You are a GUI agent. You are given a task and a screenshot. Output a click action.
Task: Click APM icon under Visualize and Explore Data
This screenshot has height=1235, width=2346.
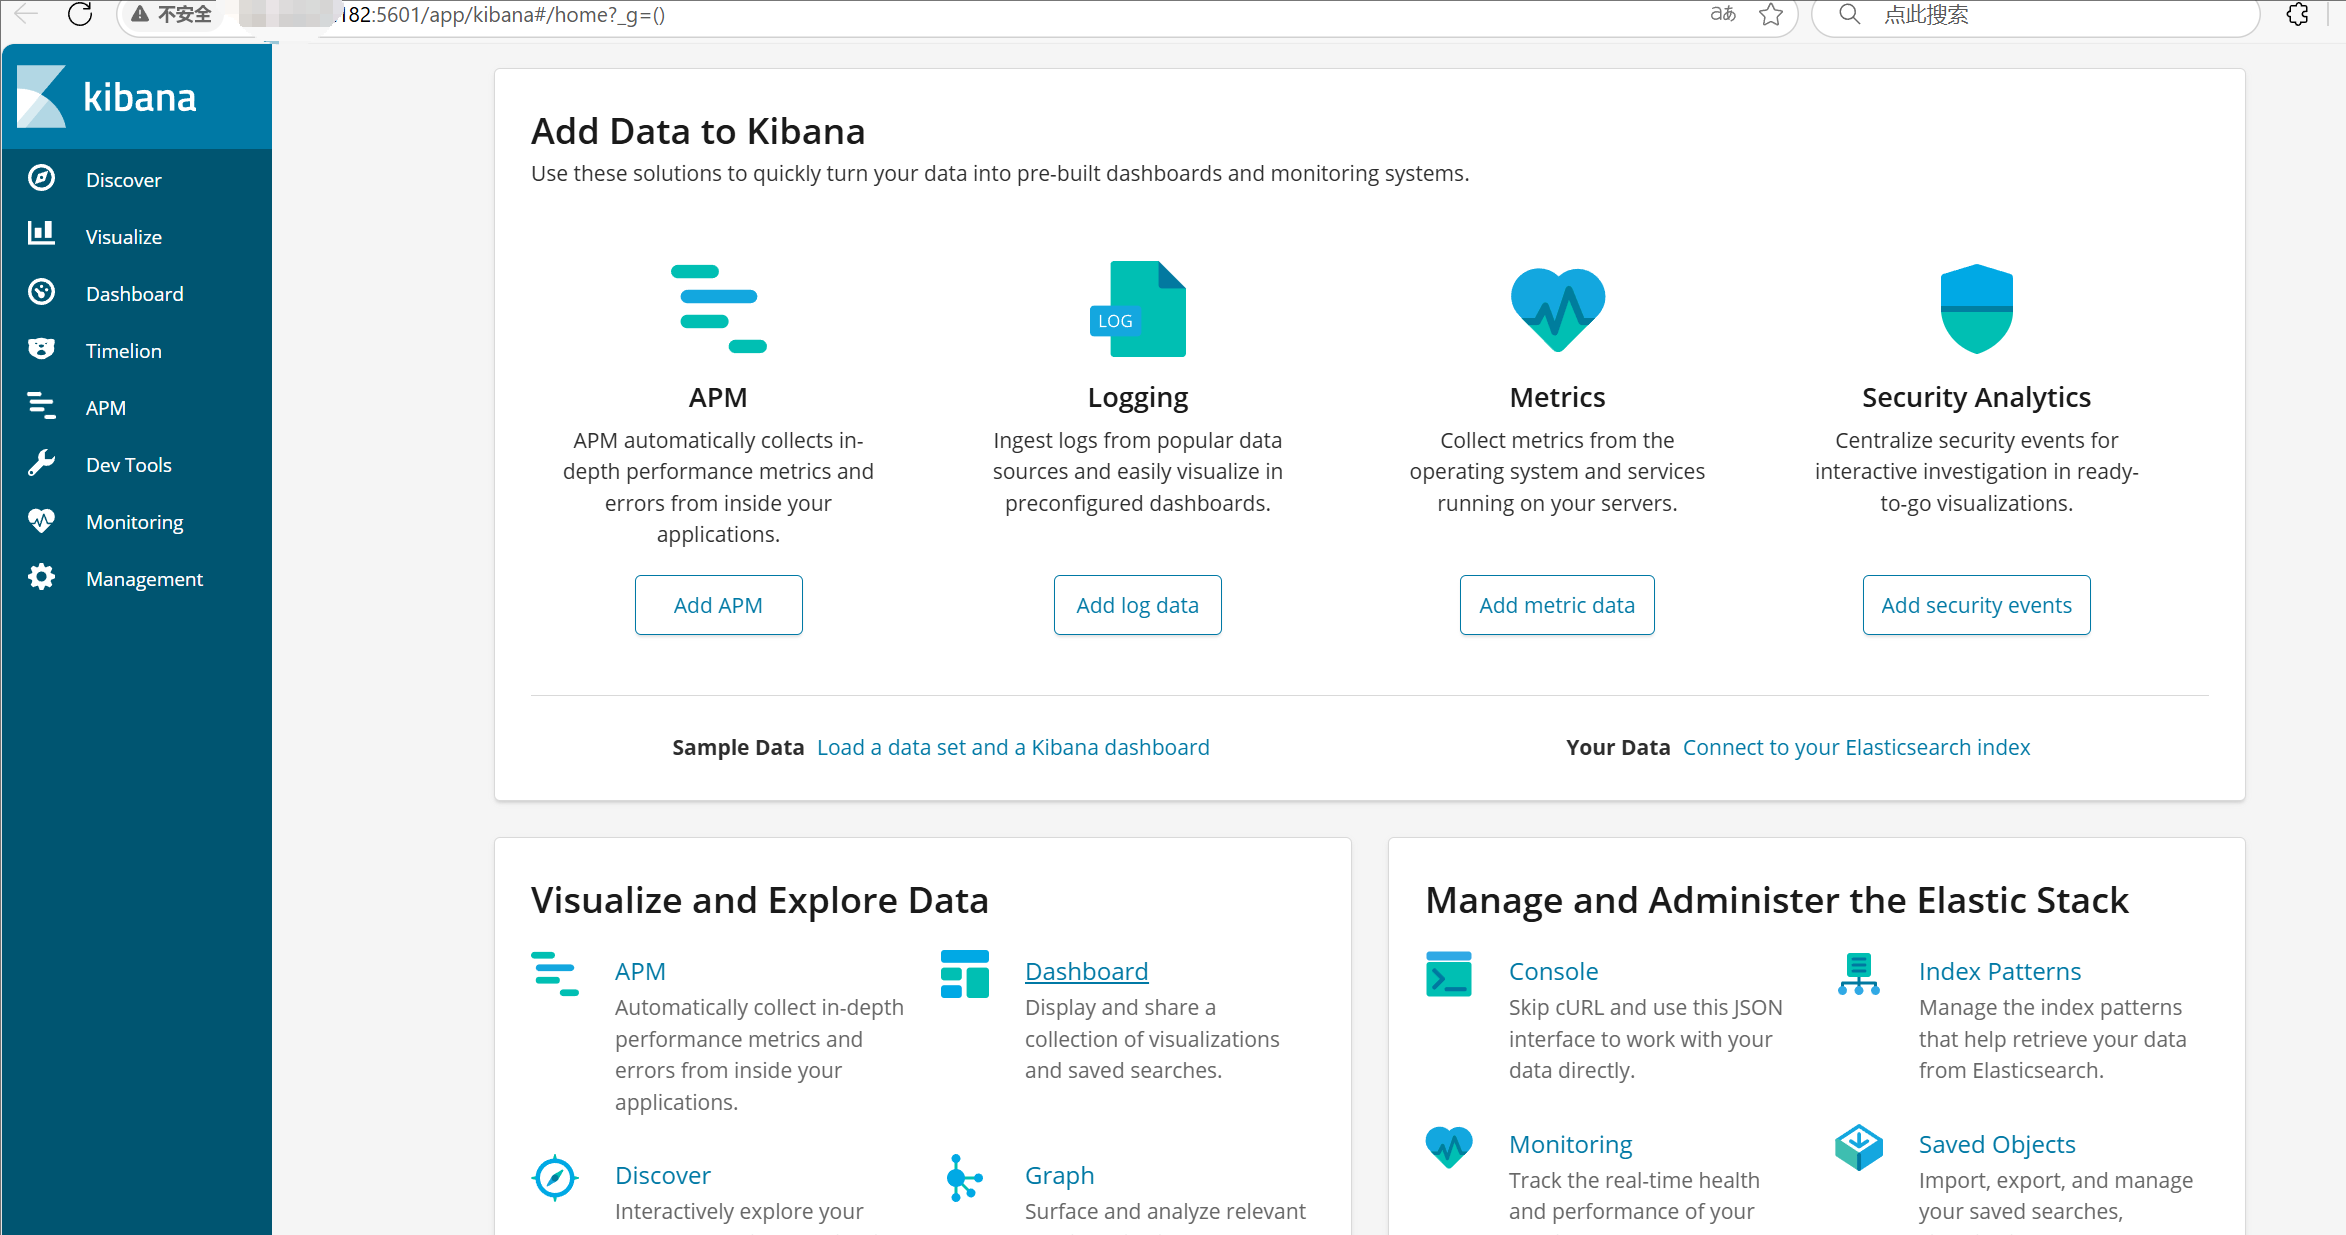(555, 973)
